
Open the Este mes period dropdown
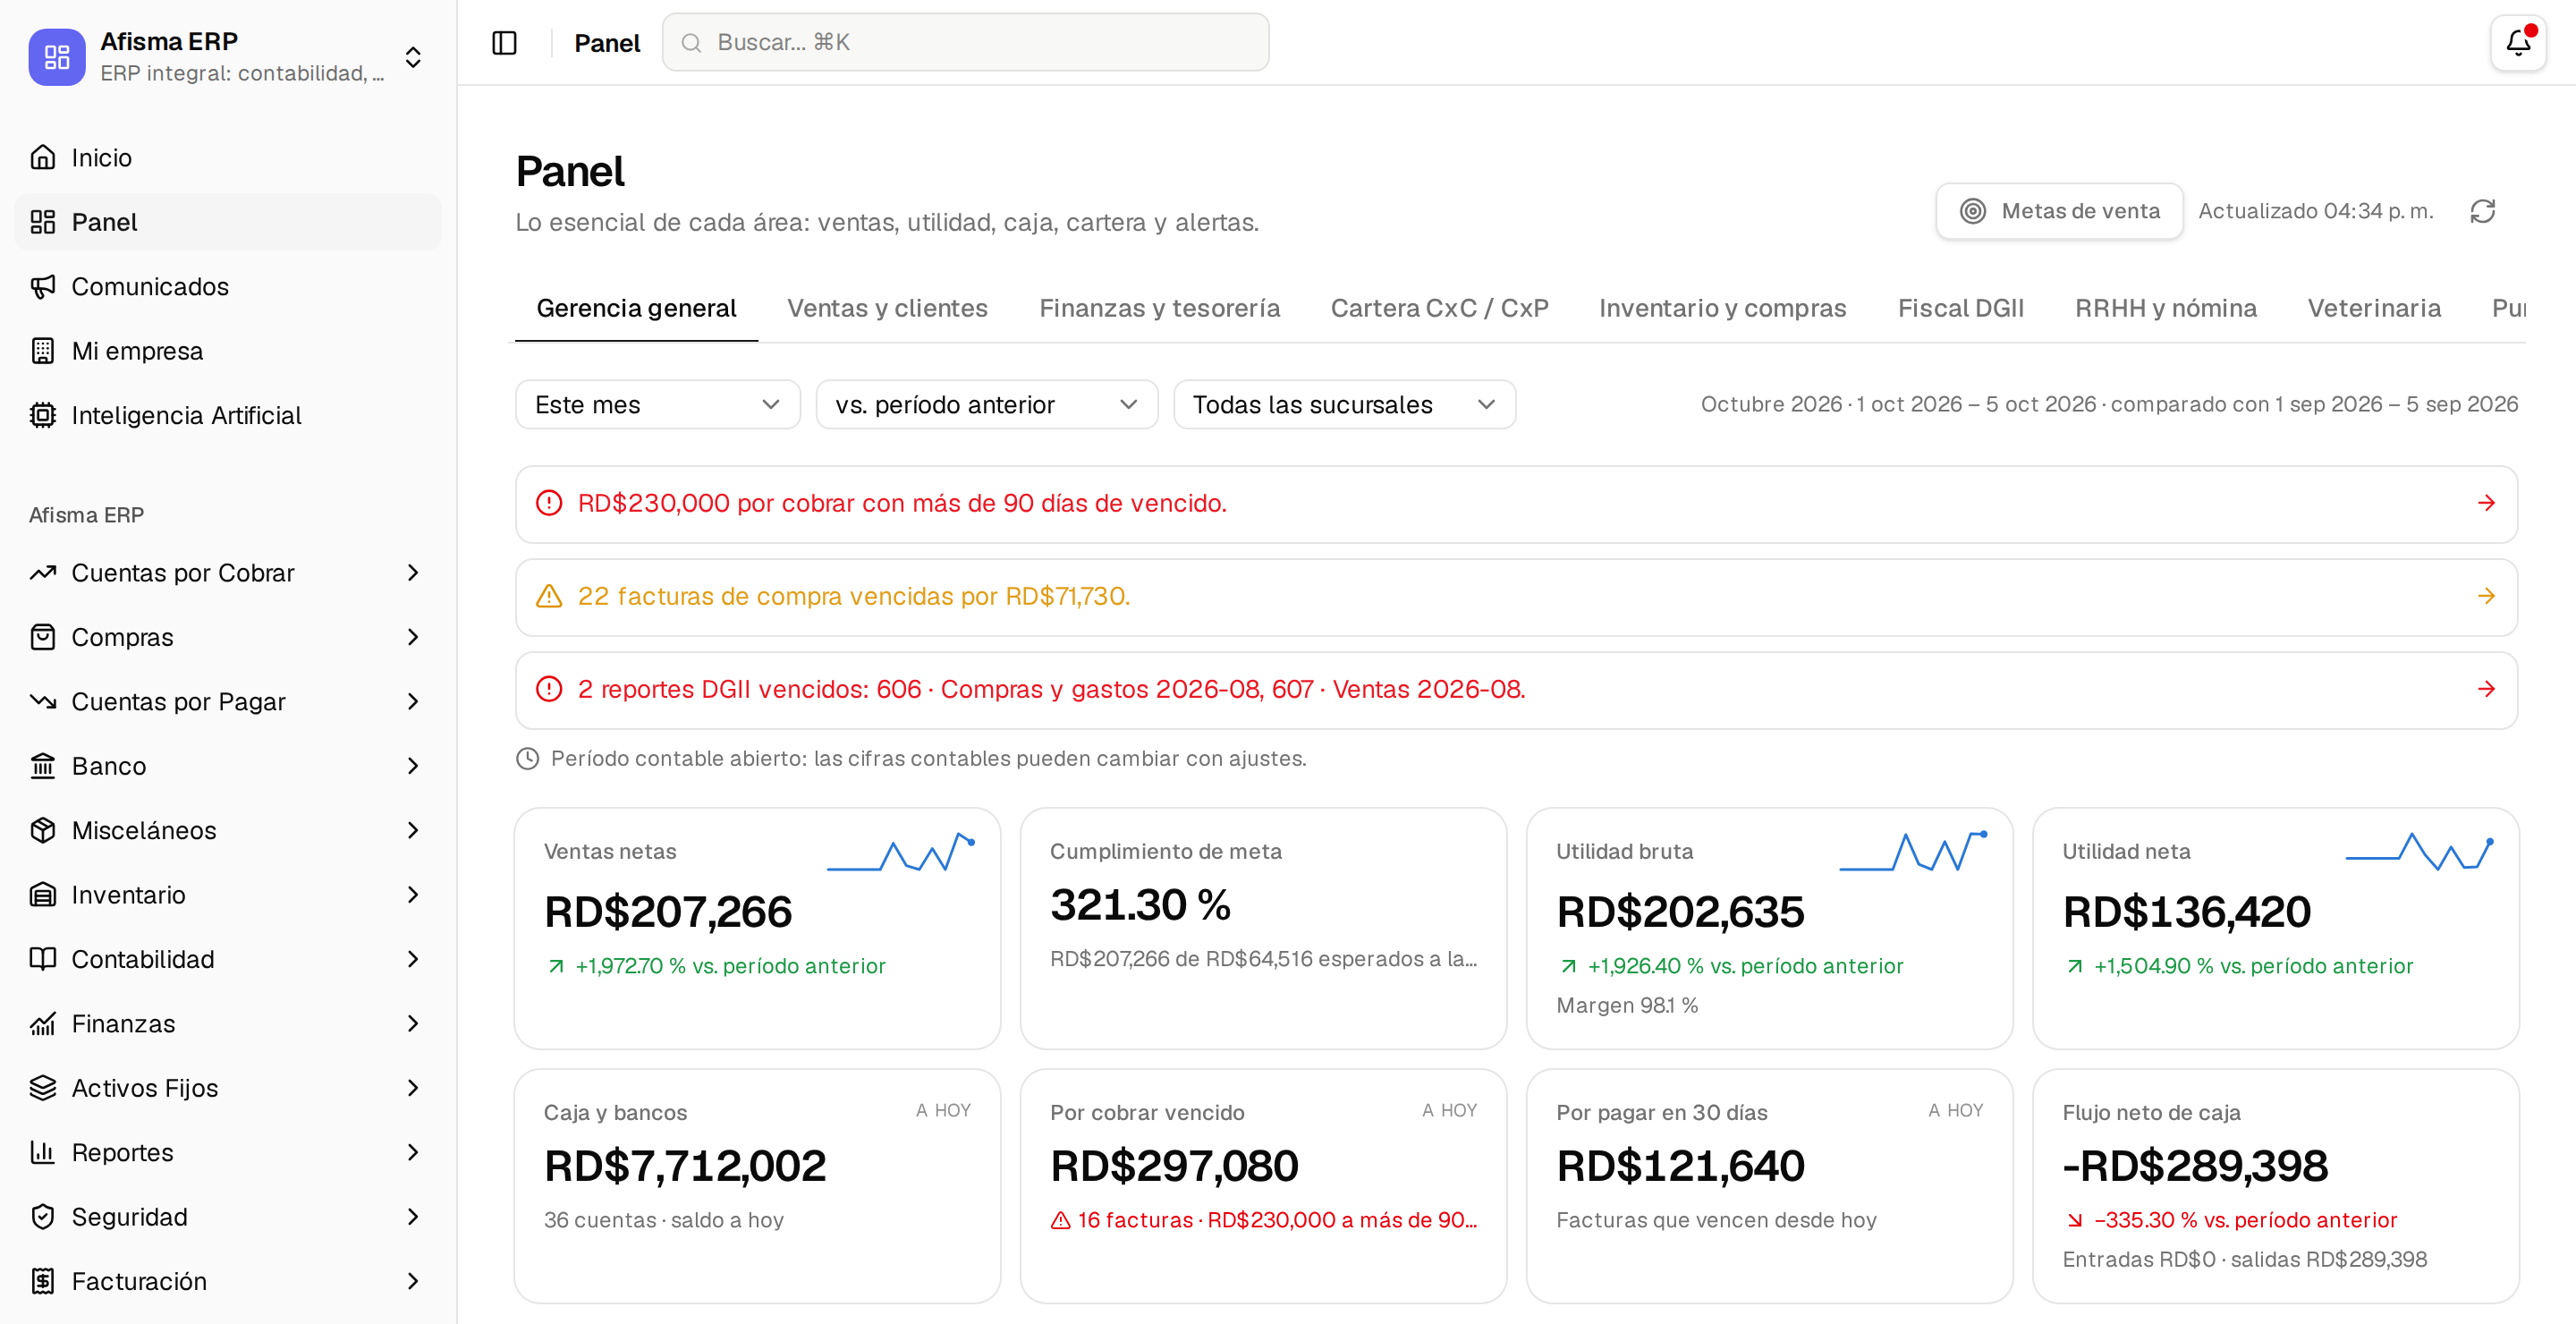(x=657, y=404)
